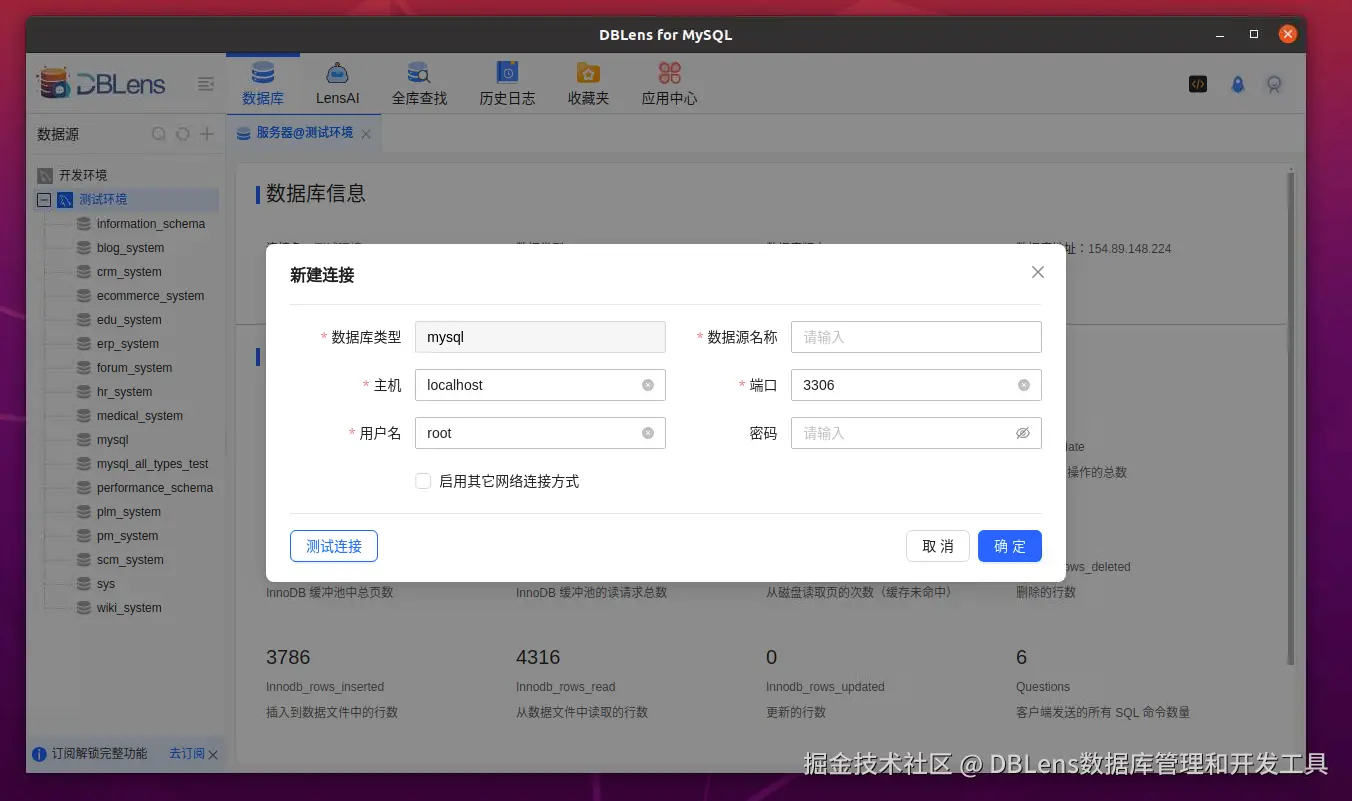
Task: Clear the 主机 field using its clear icon
Action: pyautogui.click(x=648, y=385)
